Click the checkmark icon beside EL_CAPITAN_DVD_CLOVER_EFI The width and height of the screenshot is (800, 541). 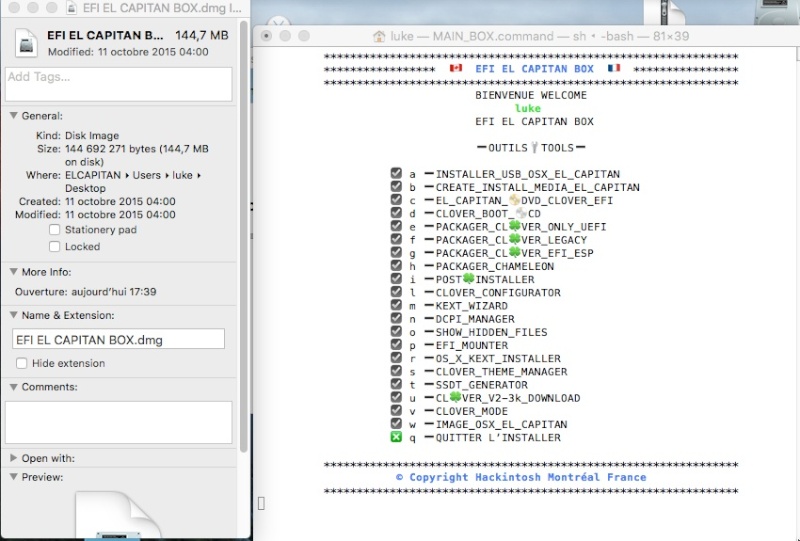pyautogui.click(x=396, y=200)
